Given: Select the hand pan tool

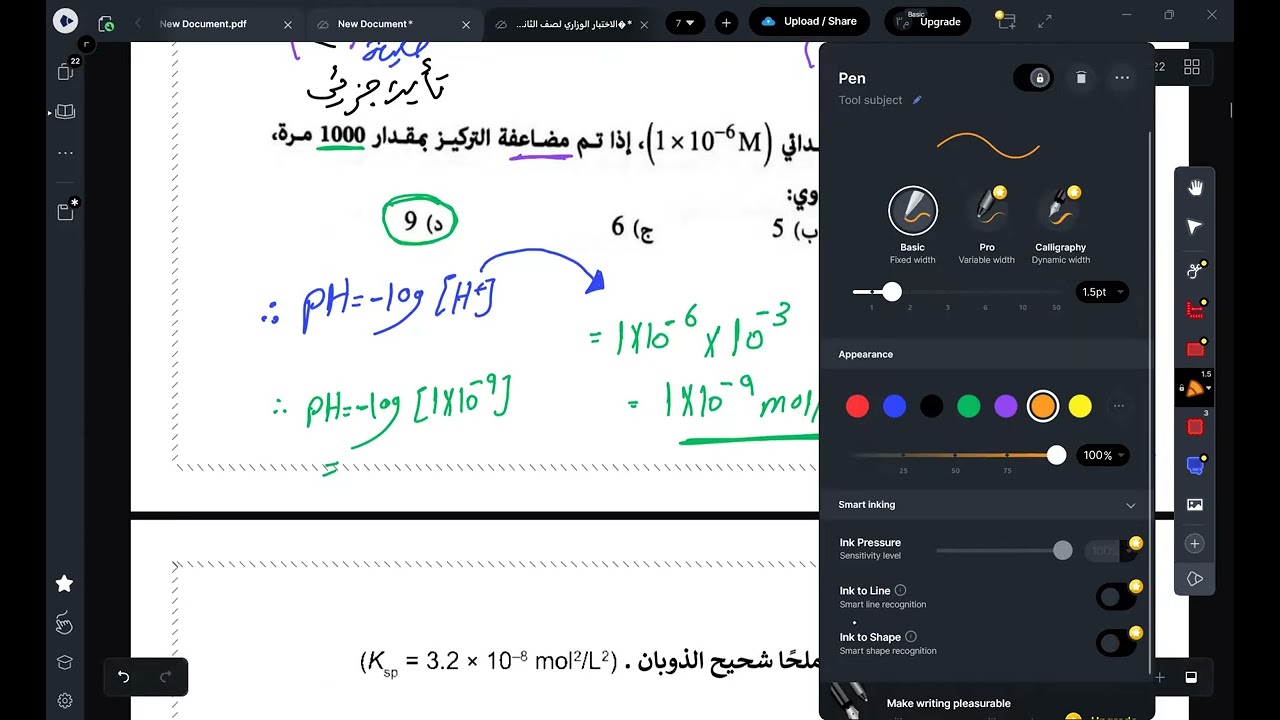Looking at the screenshot, I should click(x=1195, y=188).
